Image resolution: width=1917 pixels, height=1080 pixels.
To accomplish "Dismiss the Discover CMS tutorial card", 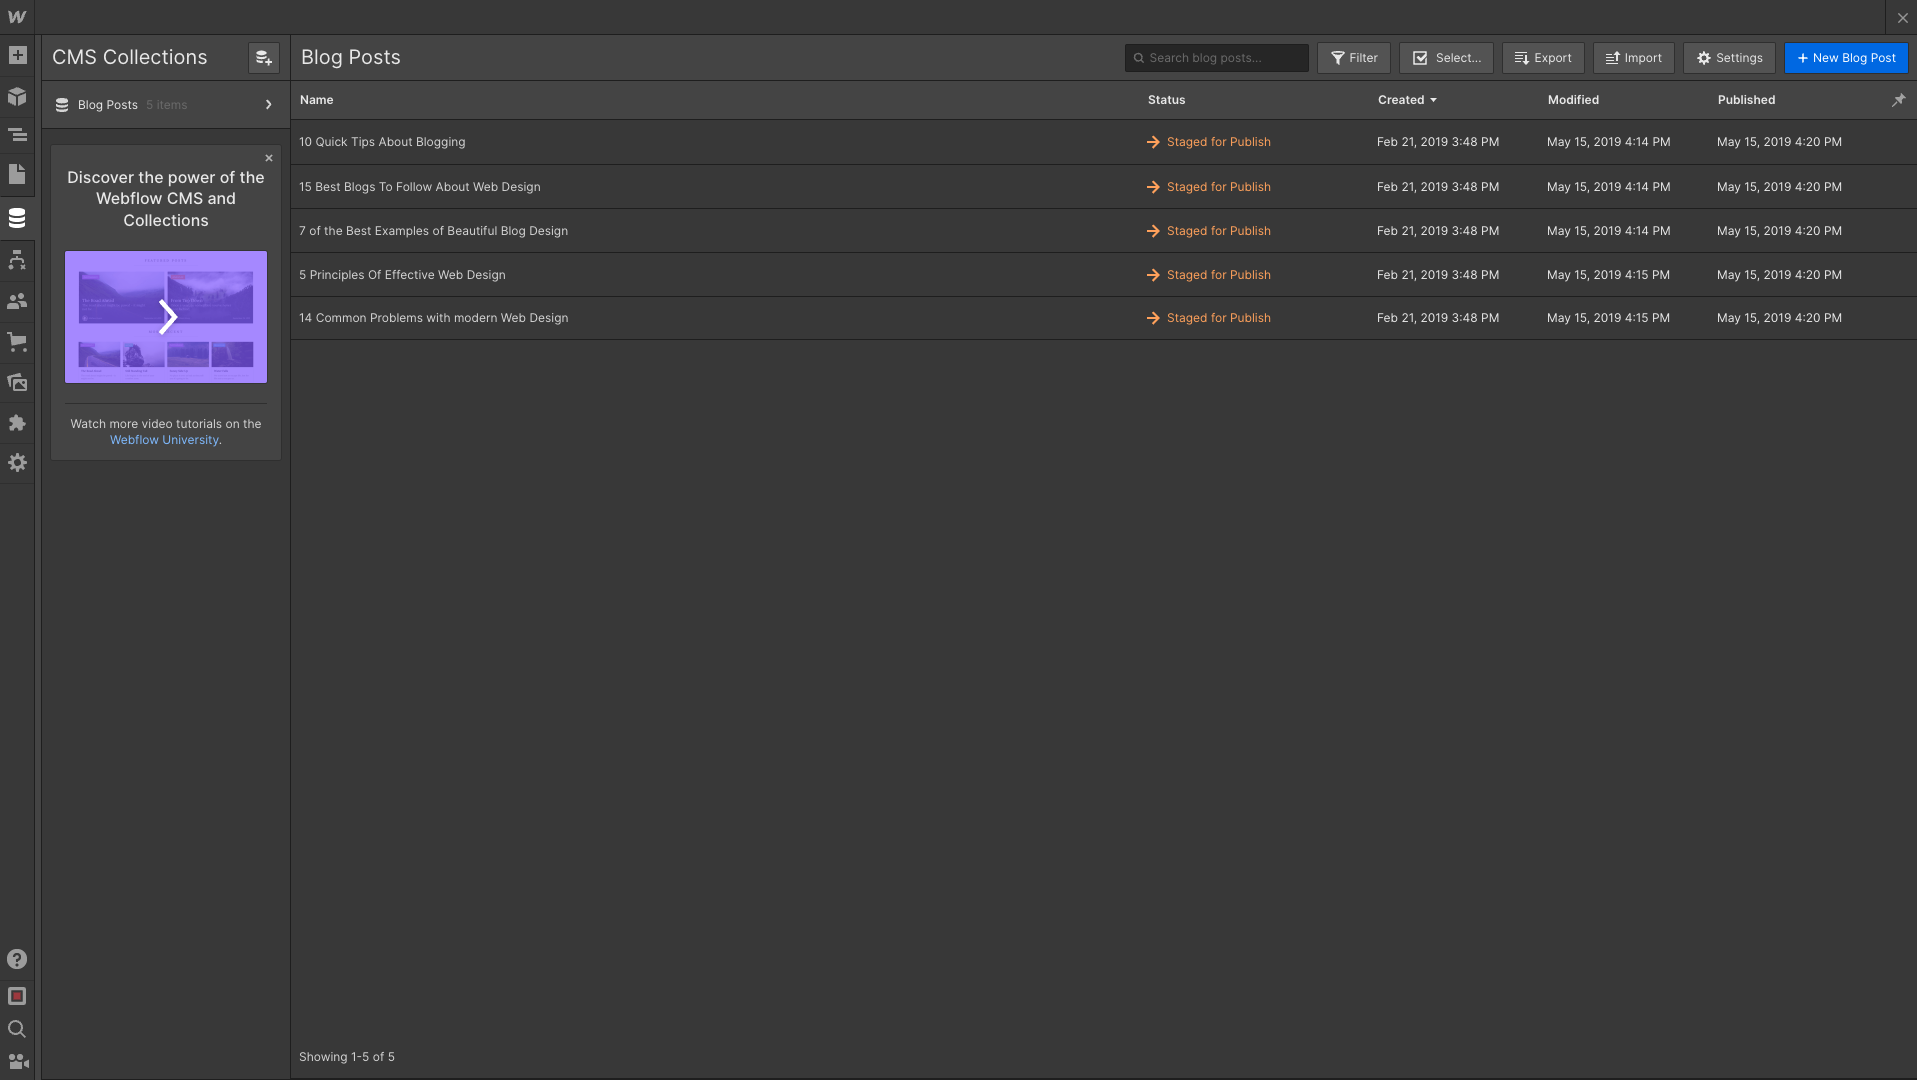I will [269, 158].
